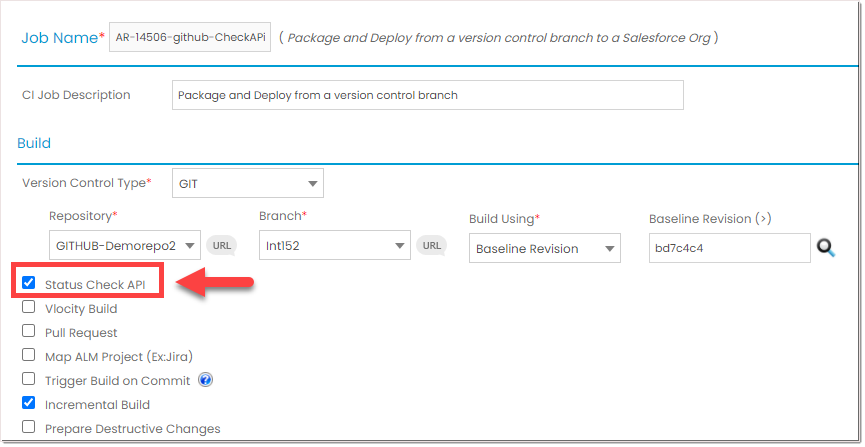Expand the Repository dropdown GITHUB-Demorepo2

[x=125, y=245]
